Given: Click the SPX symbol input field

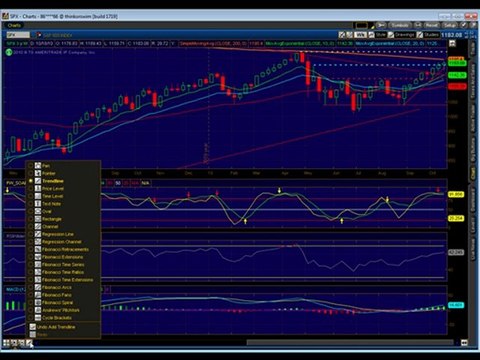Looking at the screenshot, I should [18, 35].
